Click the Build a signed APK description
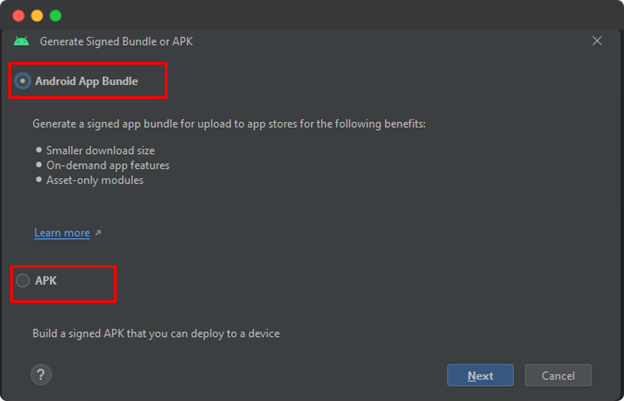 (156, 333)
